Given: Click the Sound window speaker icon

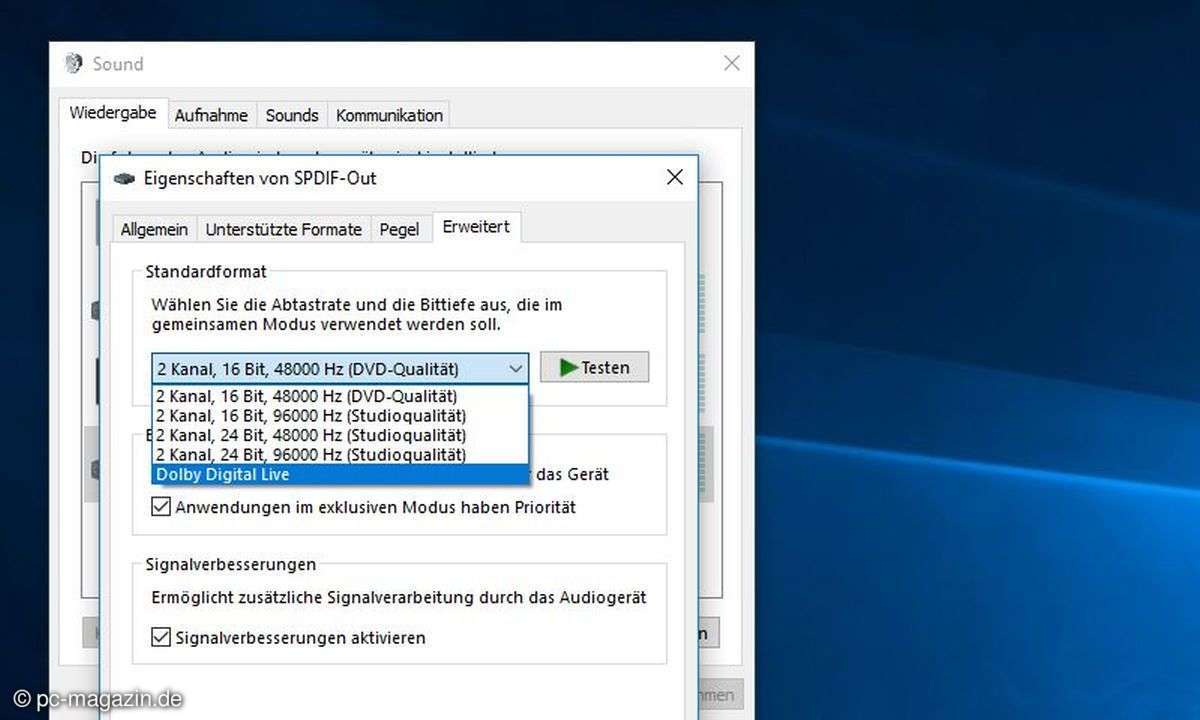Looking at the screenshot, I should pyautogui.click(x=73, y=63).
